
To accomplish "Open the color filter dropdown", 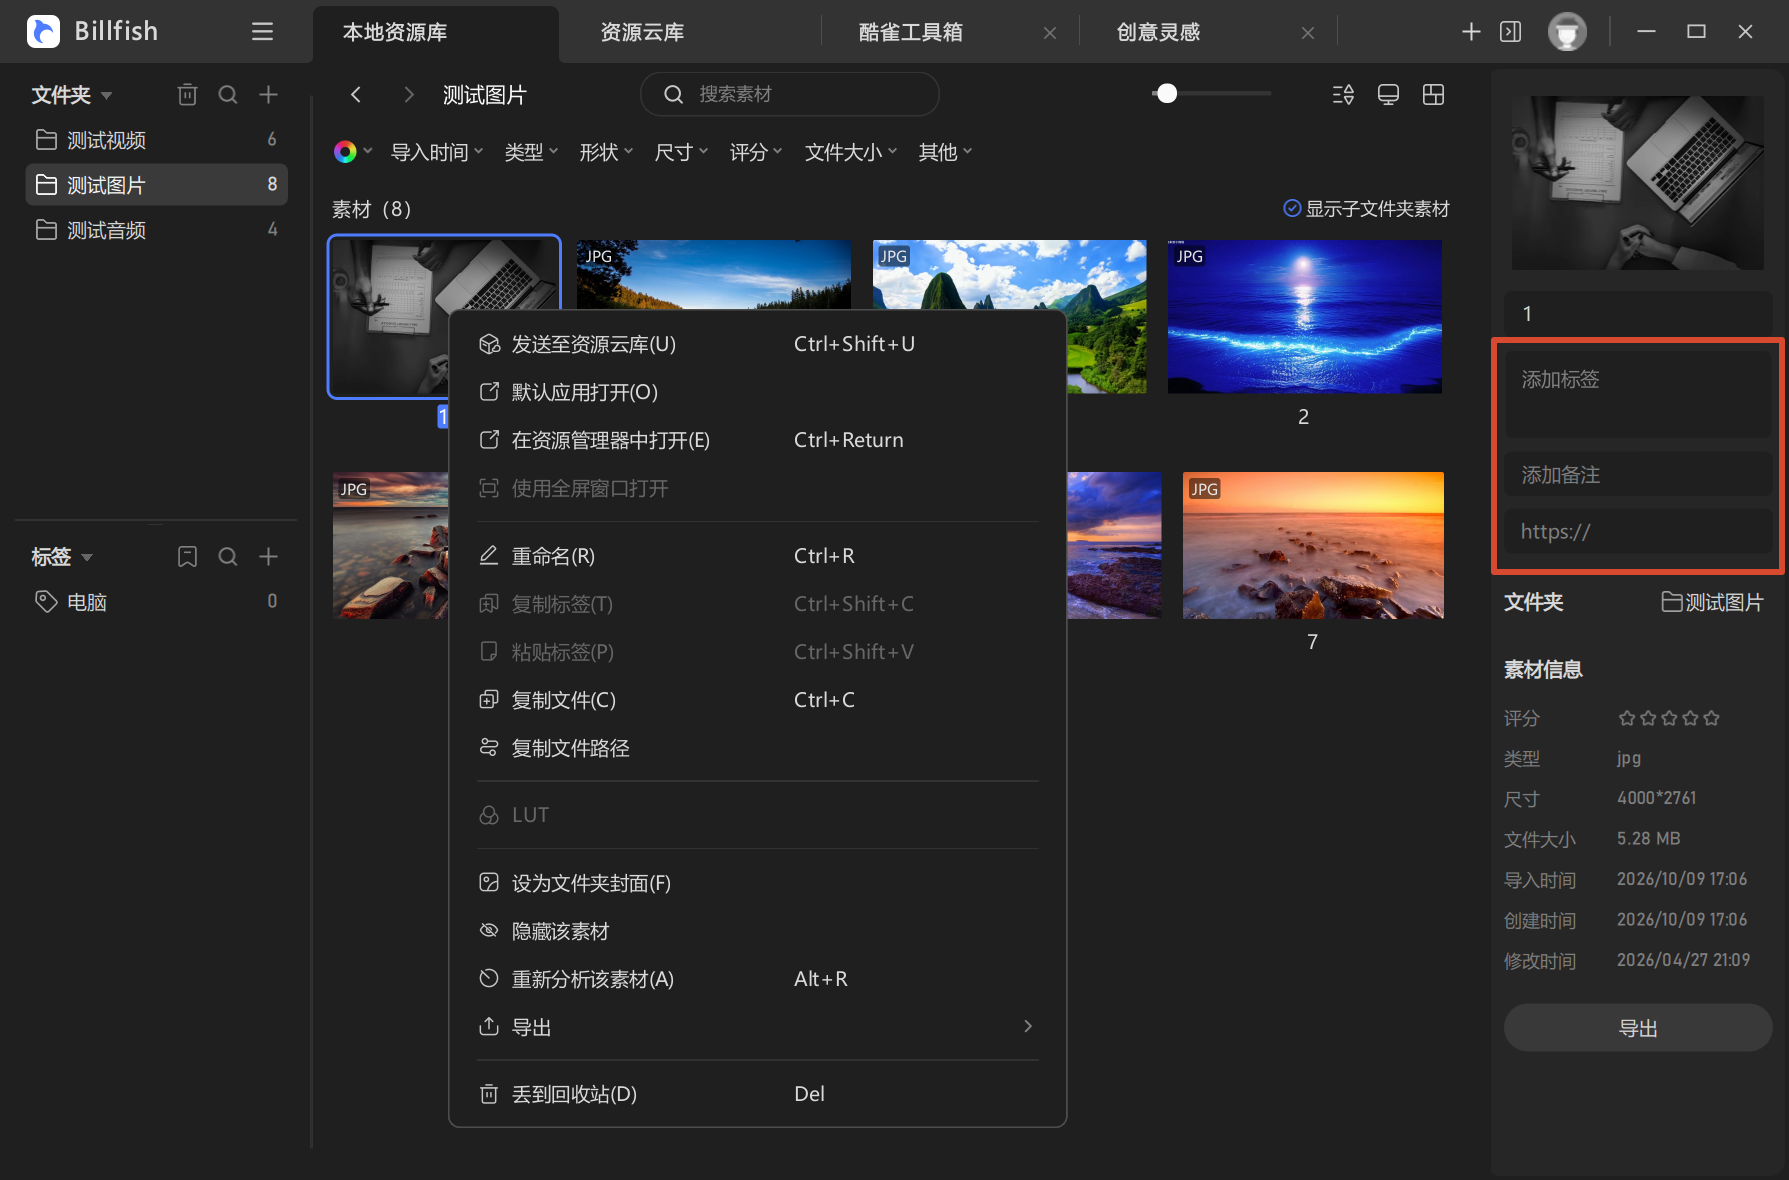I will pyautogui.click(x=352, y=152).
